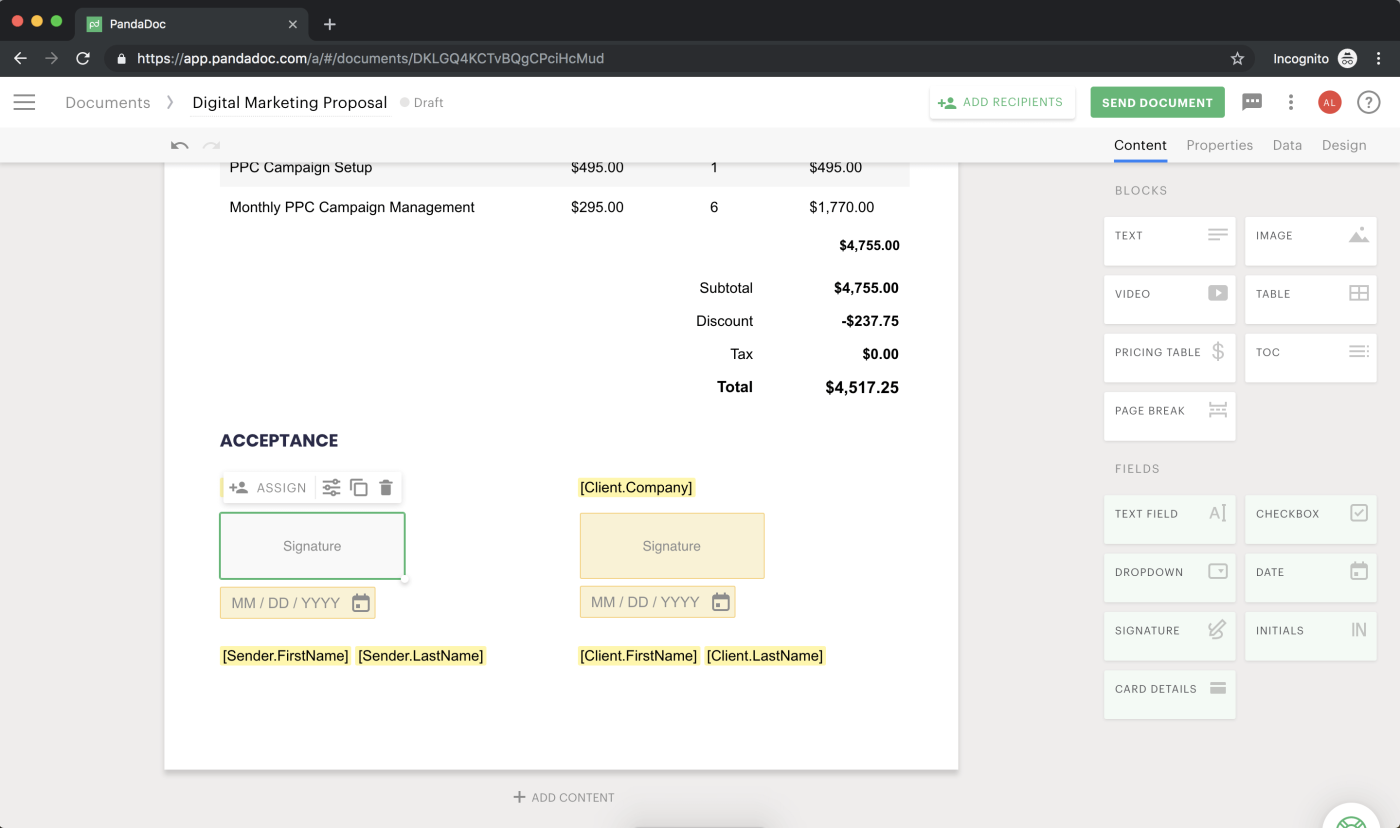Screen dimensions: 1400x828
Task: Duplicate the selected signature field
Action: [359, 487]
